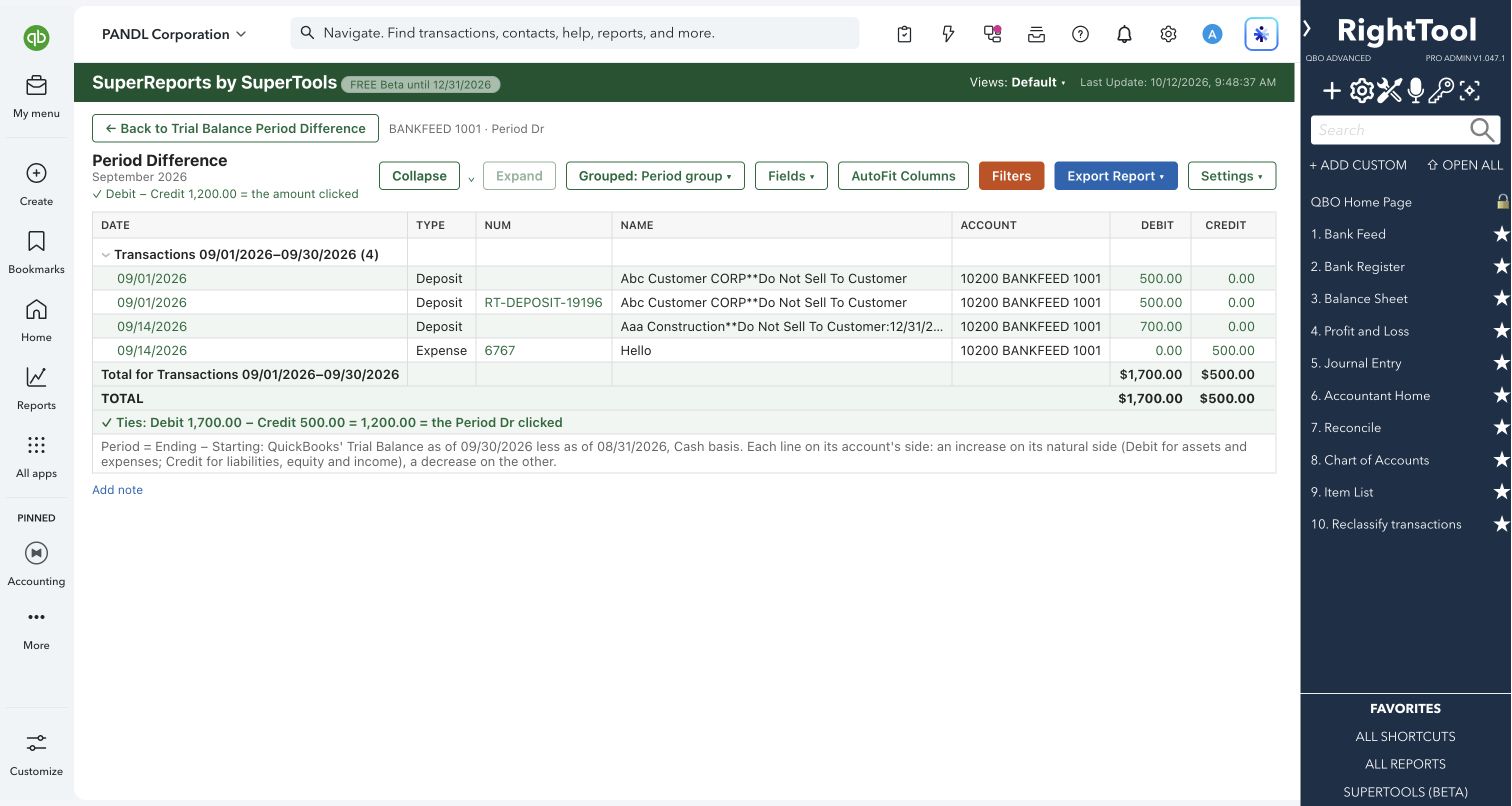The image size is (1512, 806).
Task: Open RightTool wrench and screwdriver tools icon
Action: (x=1389, y=91)
